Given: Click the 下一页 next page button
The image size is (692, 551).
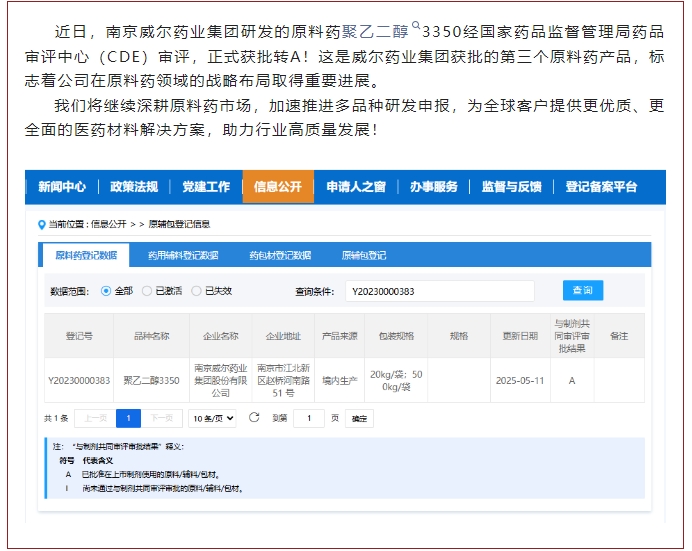Looking at the screenshot, I should (x=162, y=418).
